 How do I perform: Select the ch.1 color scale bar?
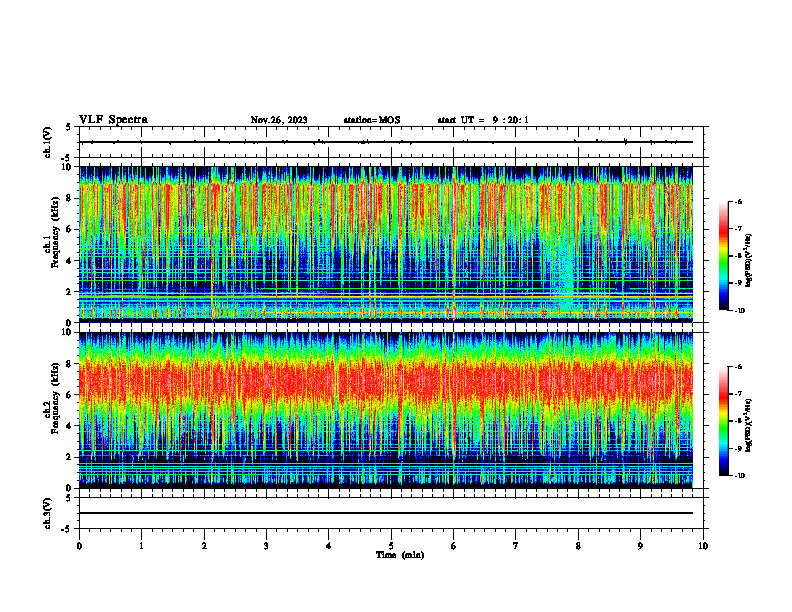[723, 256]
